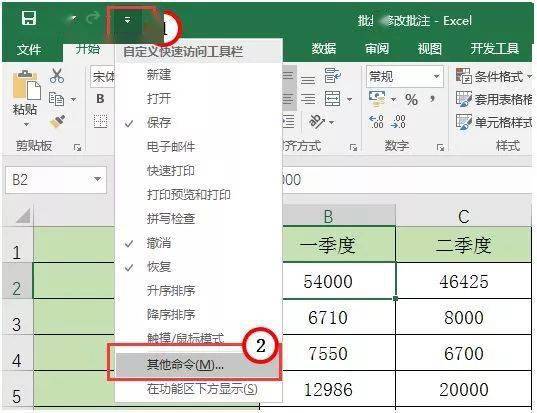This screenshot has width=537, height=413.
Task: Uncheck 撤消 in the toolbar menu
Action: tap(199, 243)
